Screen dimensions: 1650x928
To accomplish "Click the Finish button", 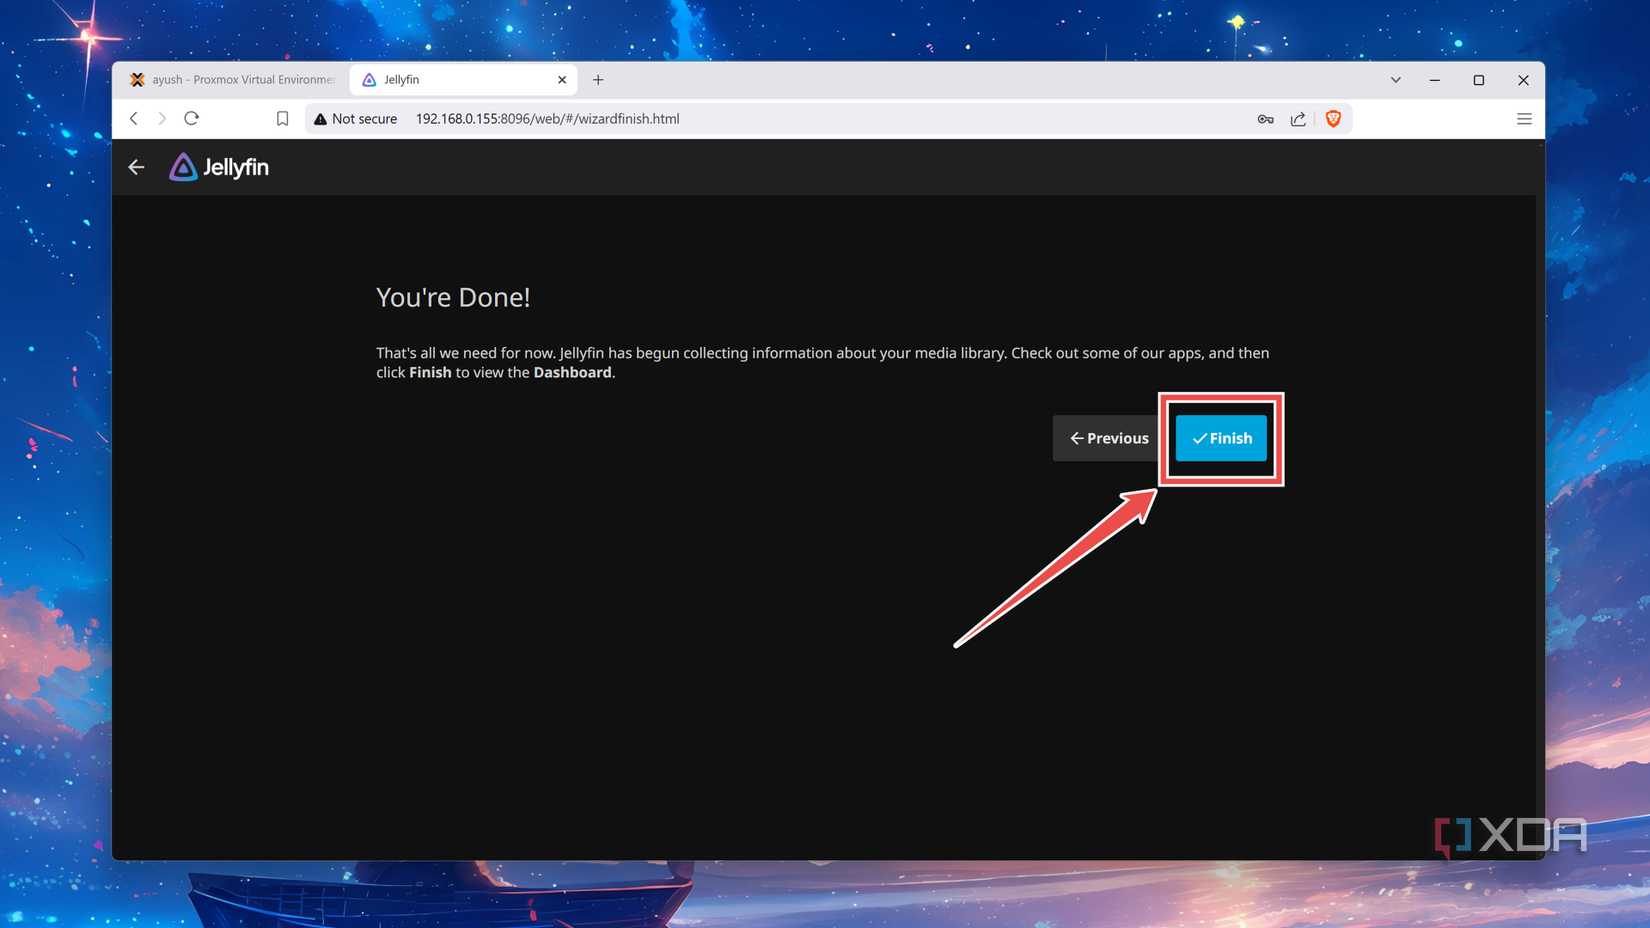I will pyautogui.click(x=1221, y=438).
